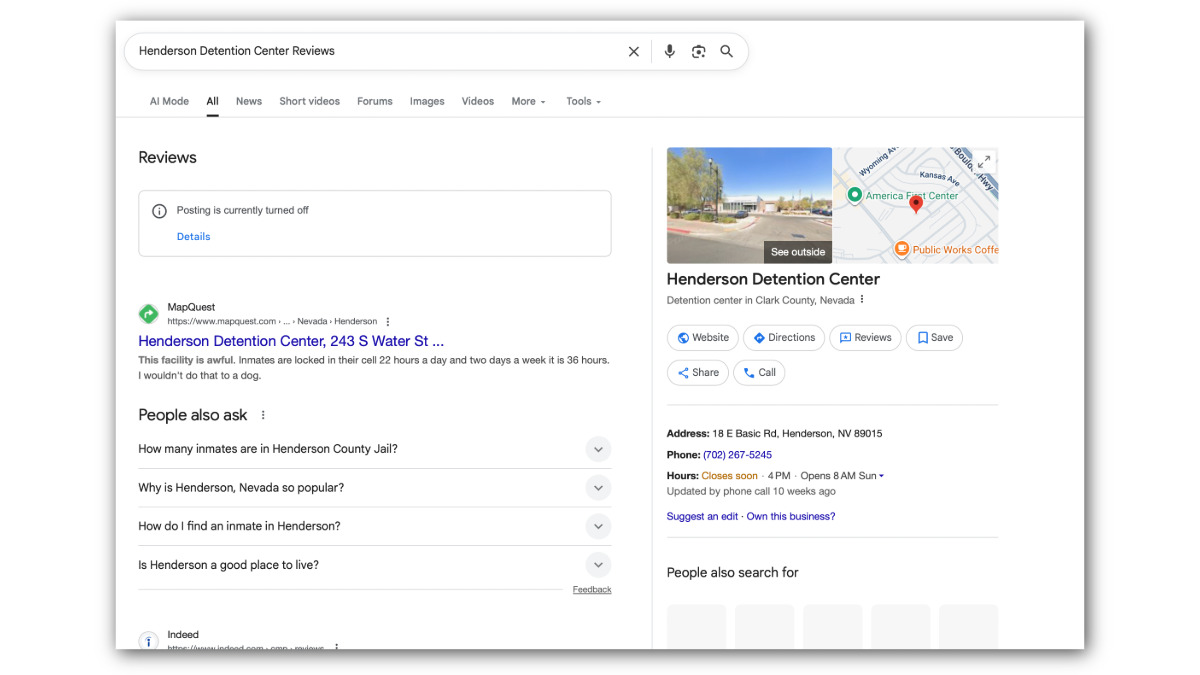Expand the hours dropdown next to Opens 8 AM Sun
Image resolution: width=1200 pixels, height=675 pixels.
tap(881, 476)
